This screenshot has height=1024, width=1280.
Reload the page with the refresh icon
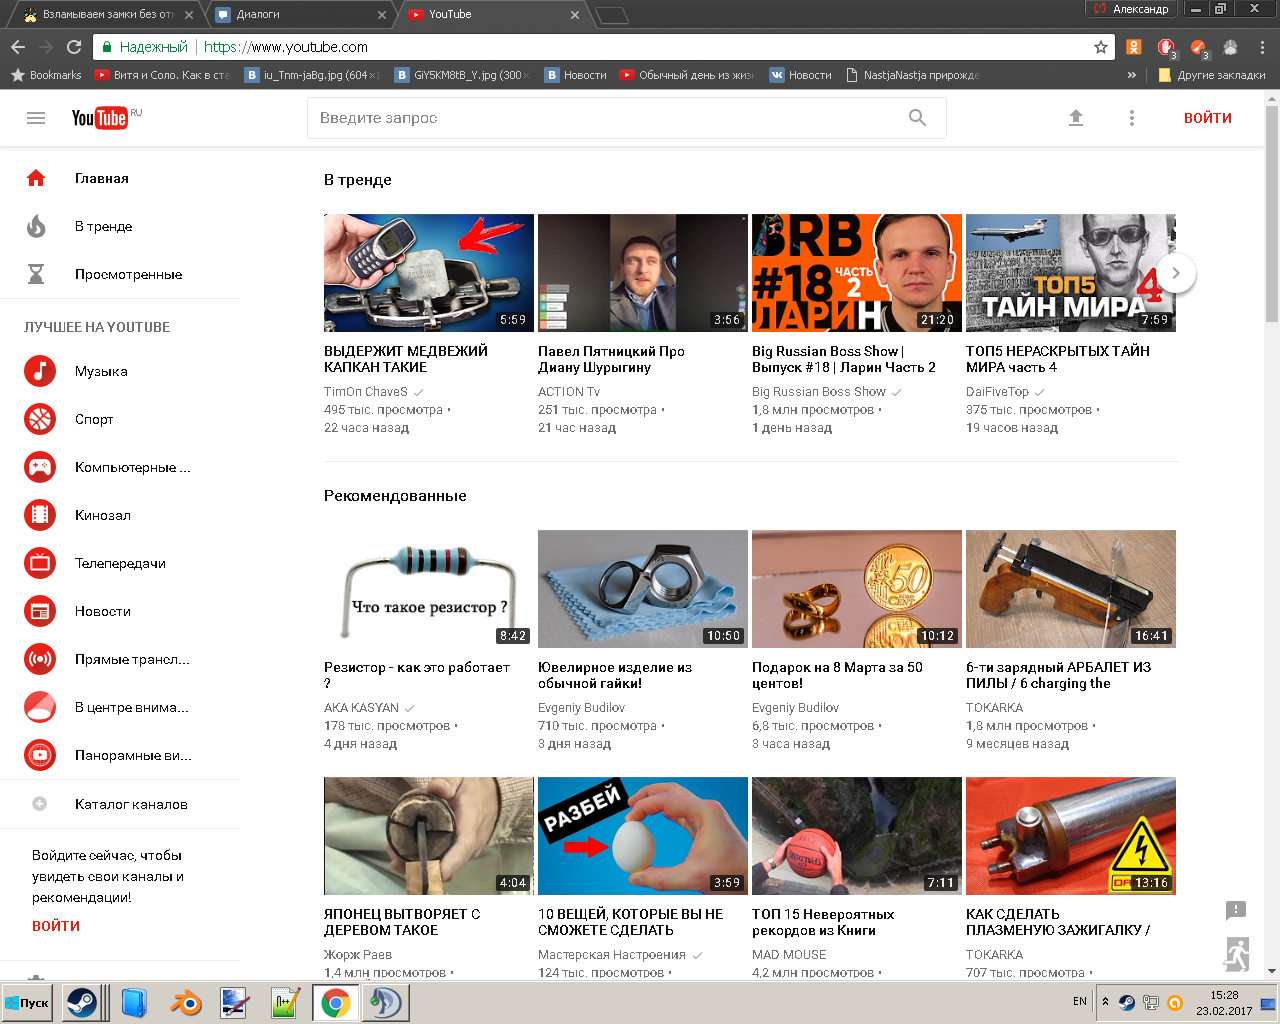[x=74, y=47]
